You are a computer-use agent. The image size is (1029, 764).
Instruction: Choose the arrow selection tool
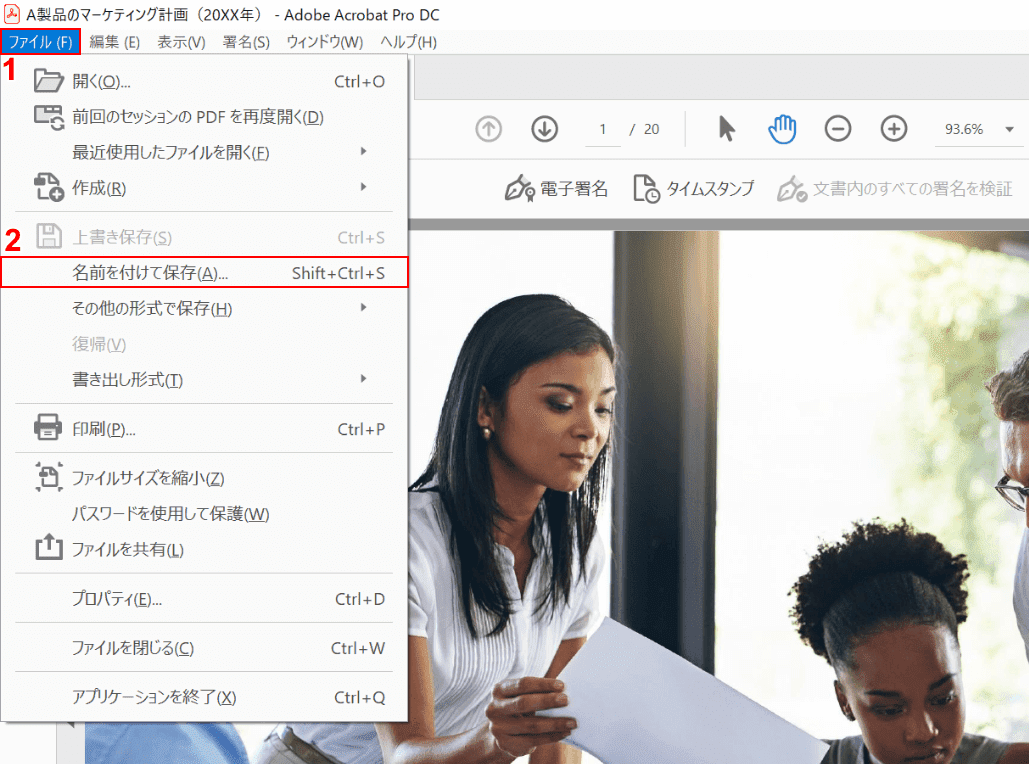click(726, 129)
